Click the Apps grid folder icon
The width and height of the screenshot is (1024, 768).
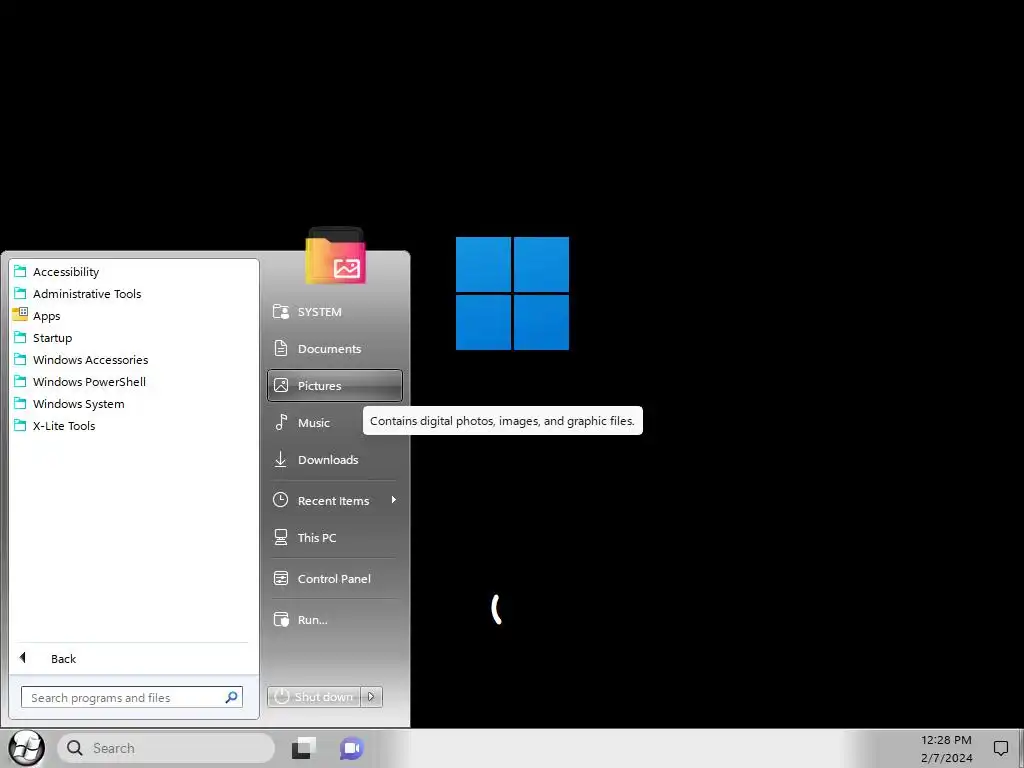[x=20, y=314]
